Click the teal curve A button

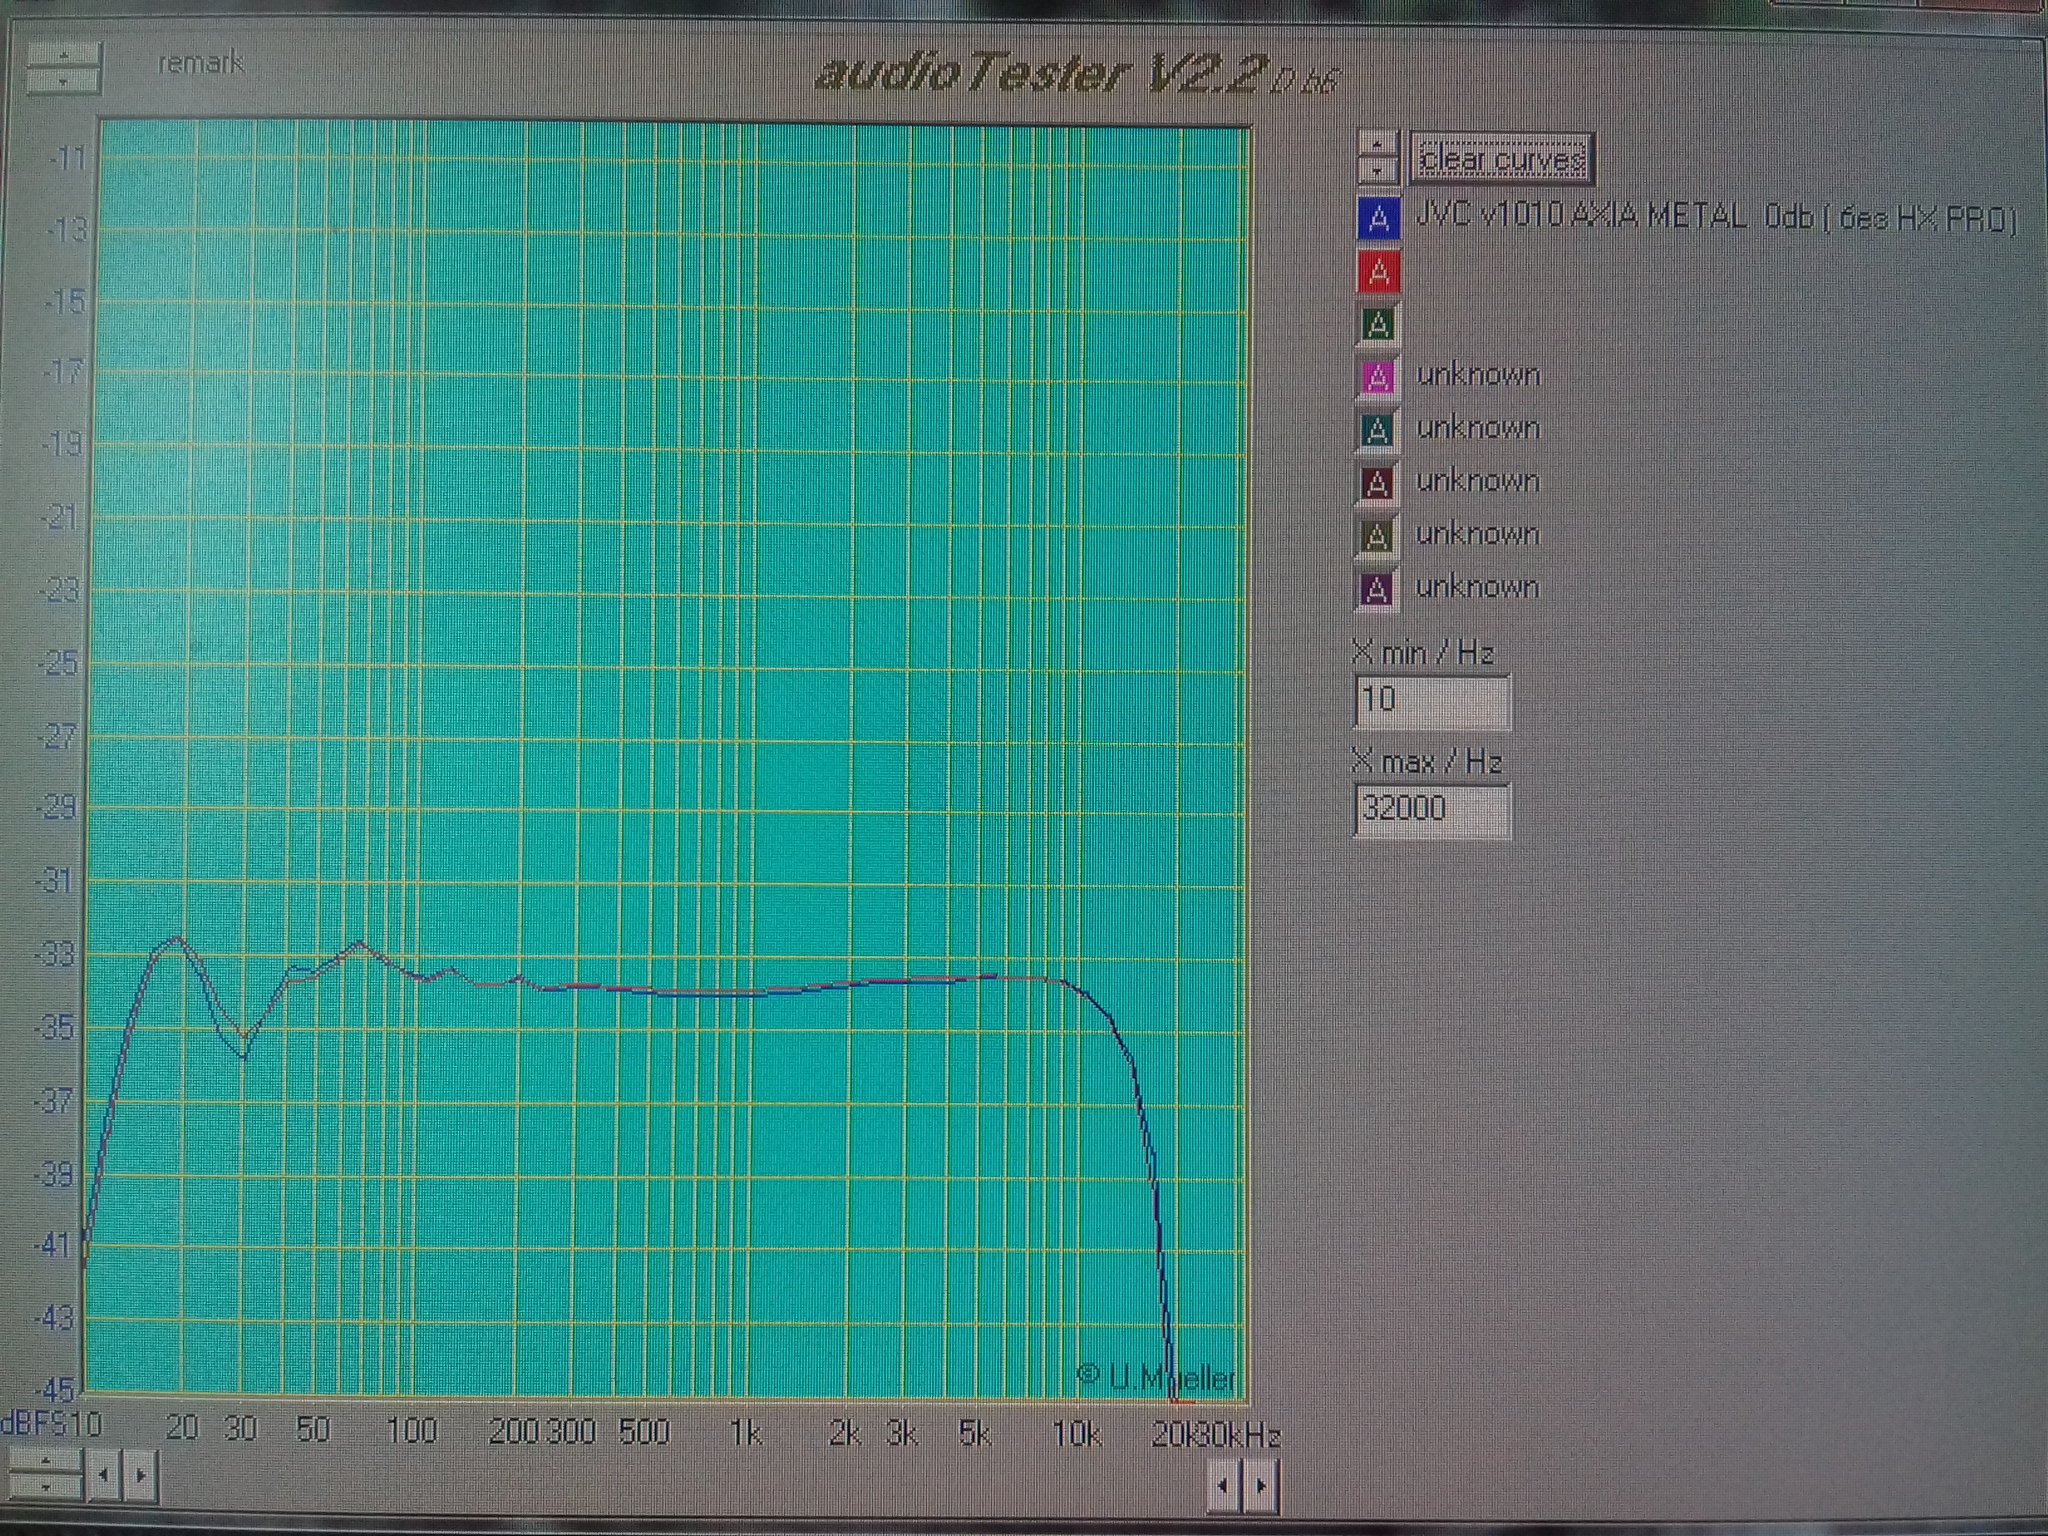(1377, 430)
